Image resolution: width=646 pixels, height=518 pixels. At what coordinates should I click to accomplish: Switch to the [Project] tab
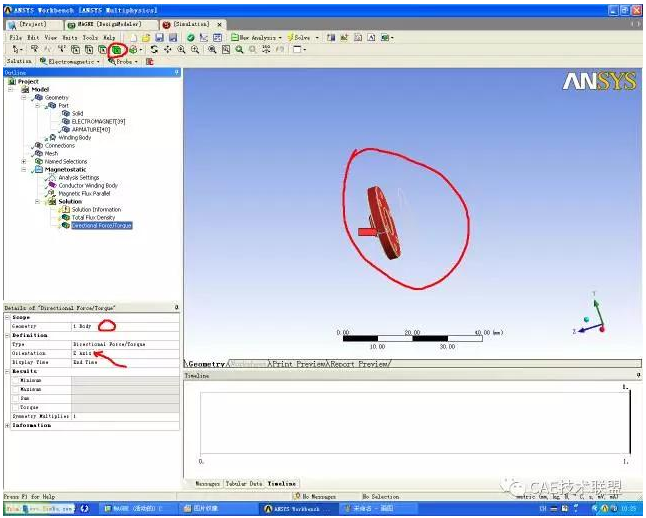[34, 25]
